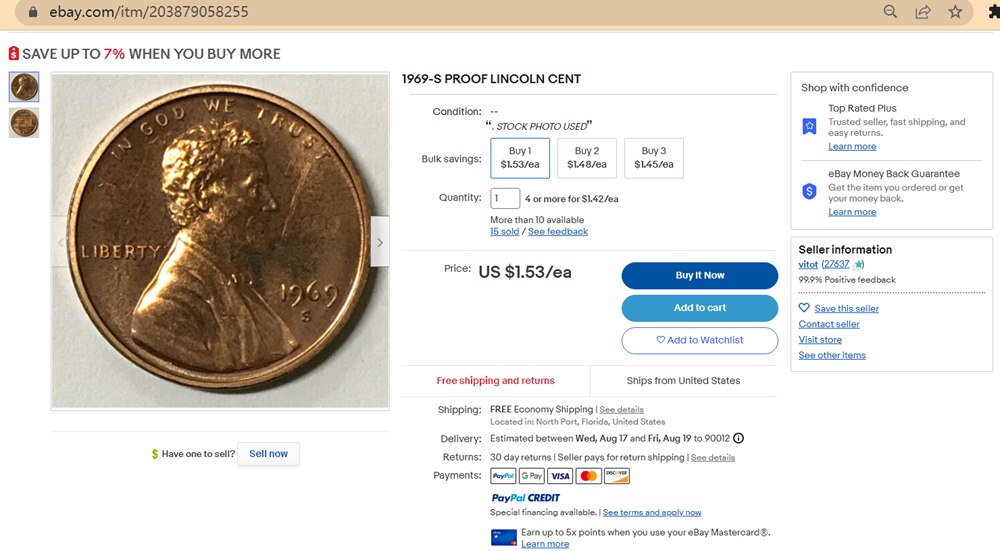Bookmark this page with the star icon
Viewport: 1000px width, 551px height.
(x=955, y=12)
